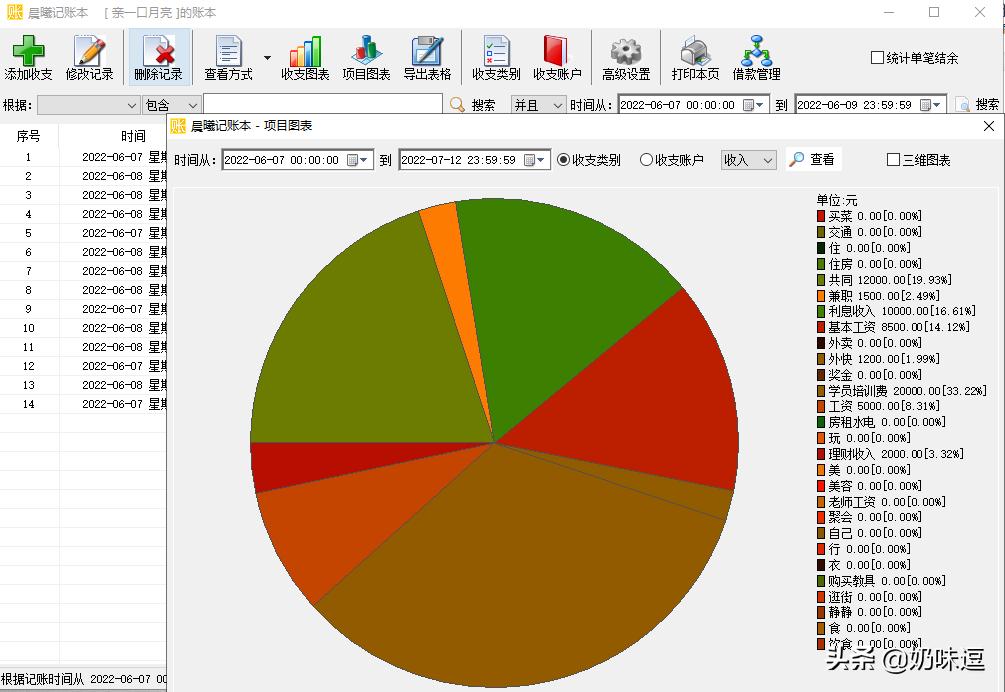Minimize the main 晨曦记账本 window
Viewport: 1005px width, 692px height.
pos(888,12)
